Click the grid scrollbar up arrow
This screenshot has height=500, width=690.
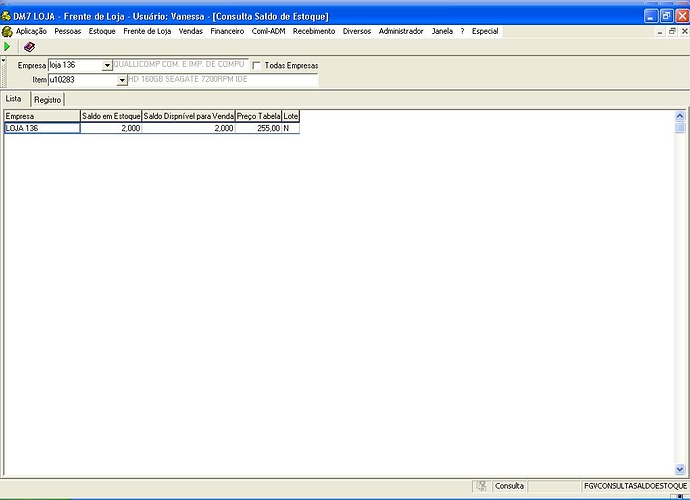680,116
